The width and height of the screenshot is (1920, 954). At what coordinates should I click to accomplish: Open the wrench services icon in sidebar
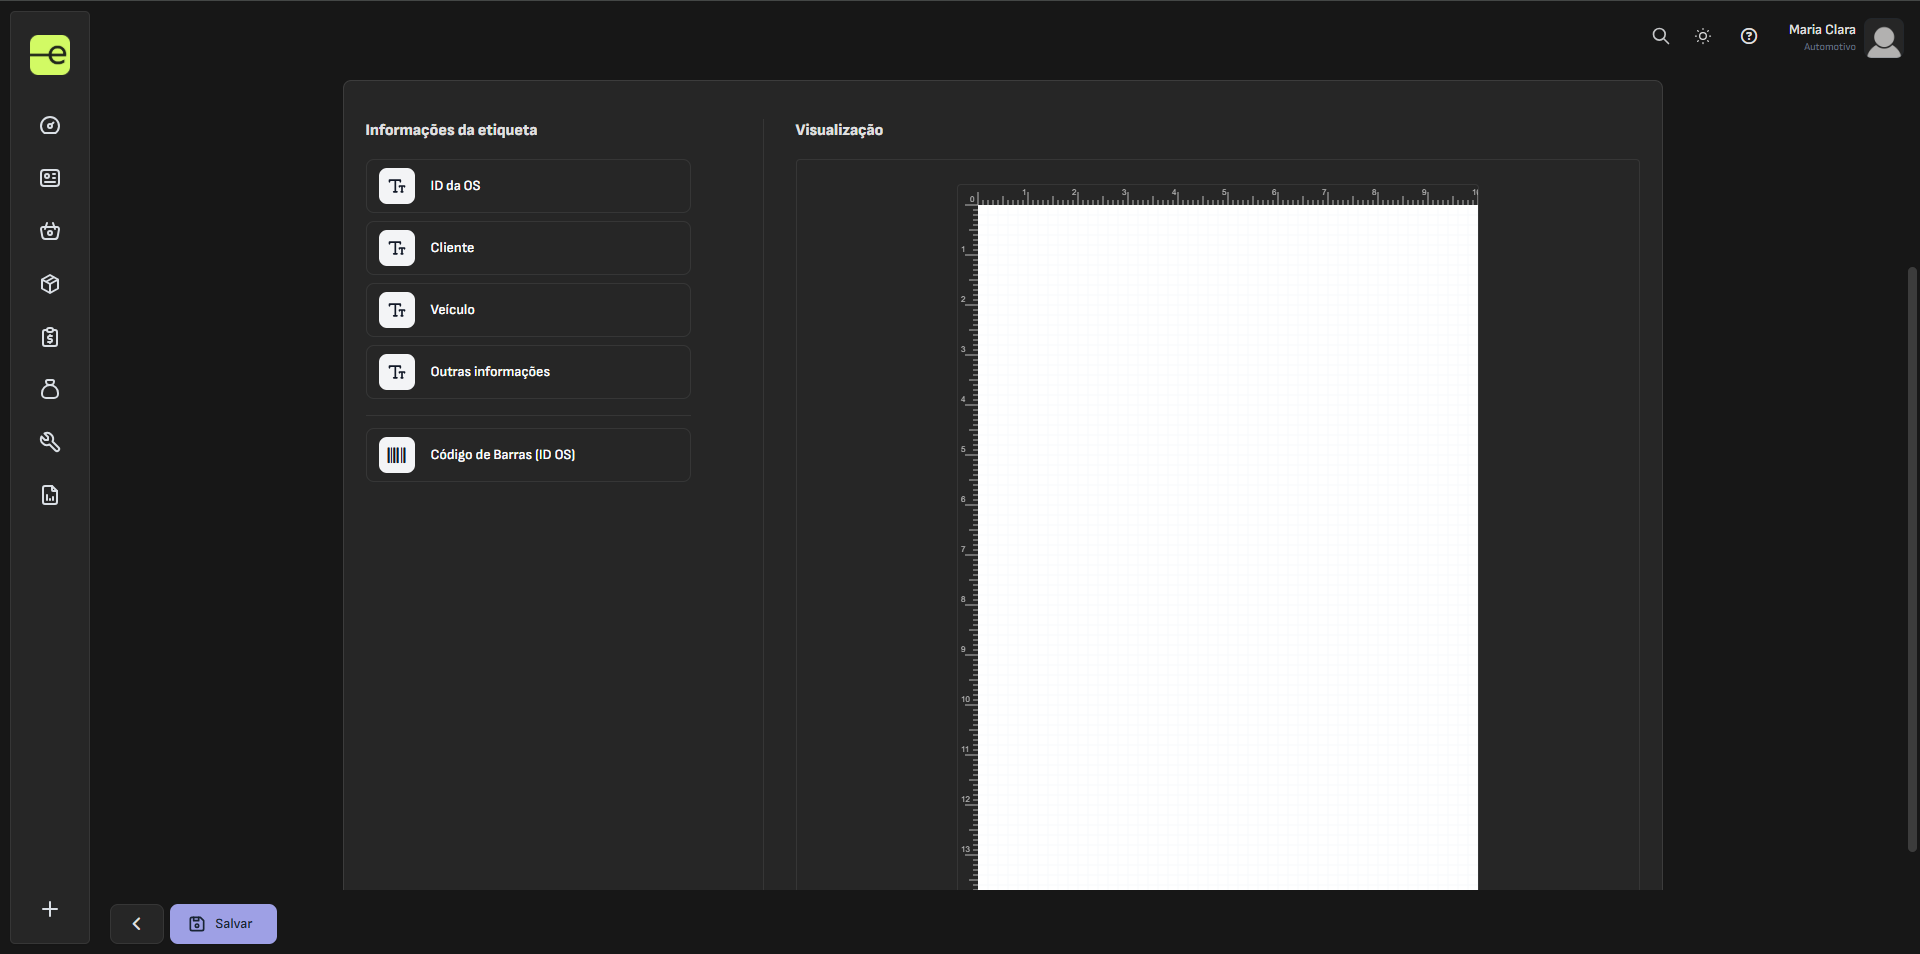(x=50, y=442)
